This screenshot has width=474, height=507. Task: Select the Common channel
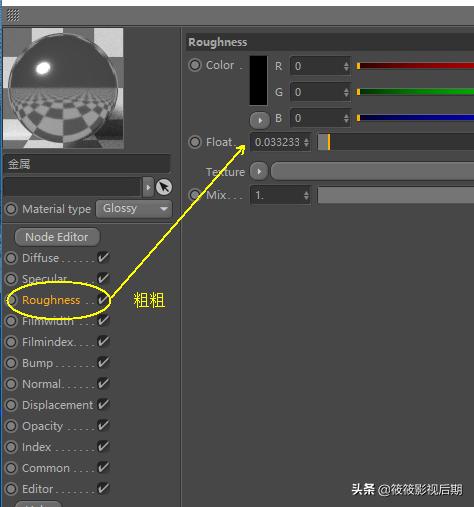tap(46, 468)
